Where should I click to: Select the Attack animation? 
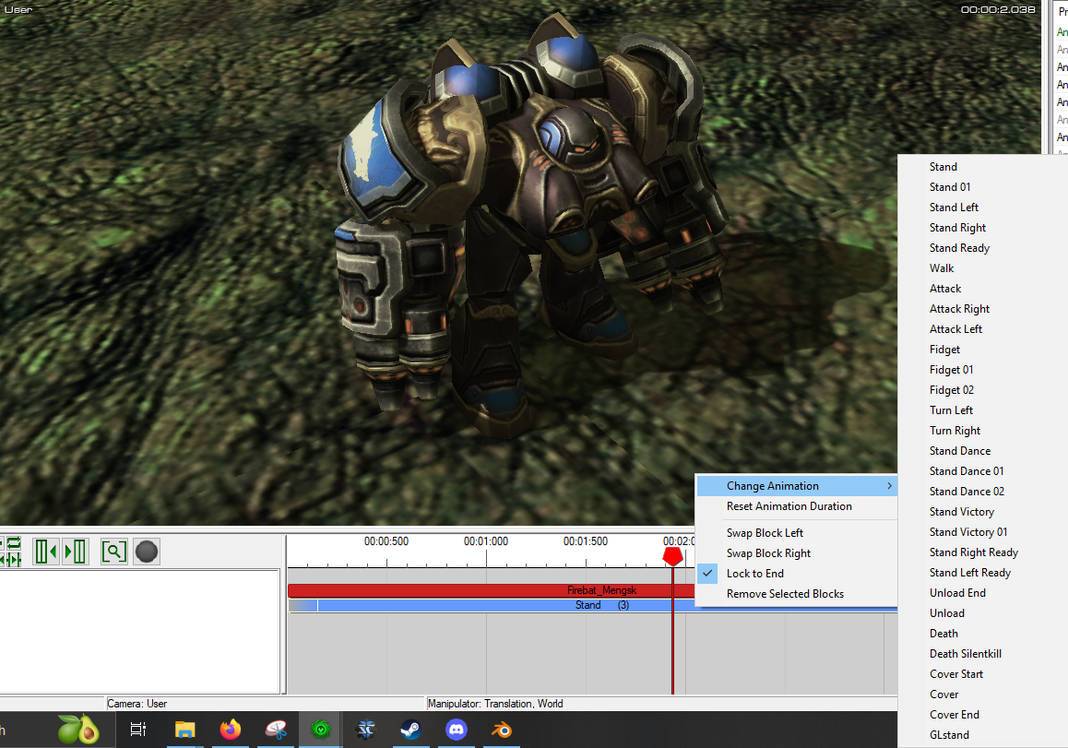tap(945, 289)
